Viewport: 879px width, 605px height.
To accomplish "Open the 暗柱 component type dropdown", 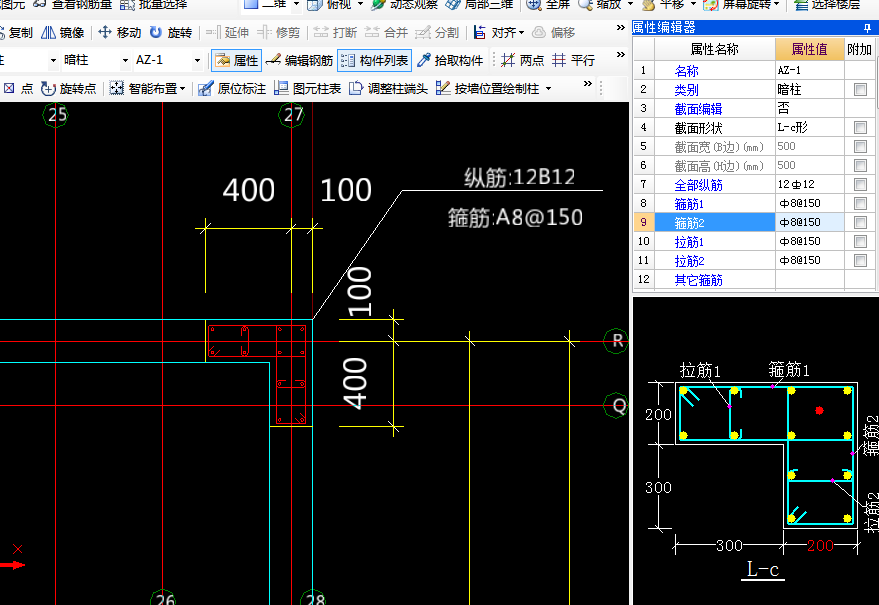I will pos(125,60).
